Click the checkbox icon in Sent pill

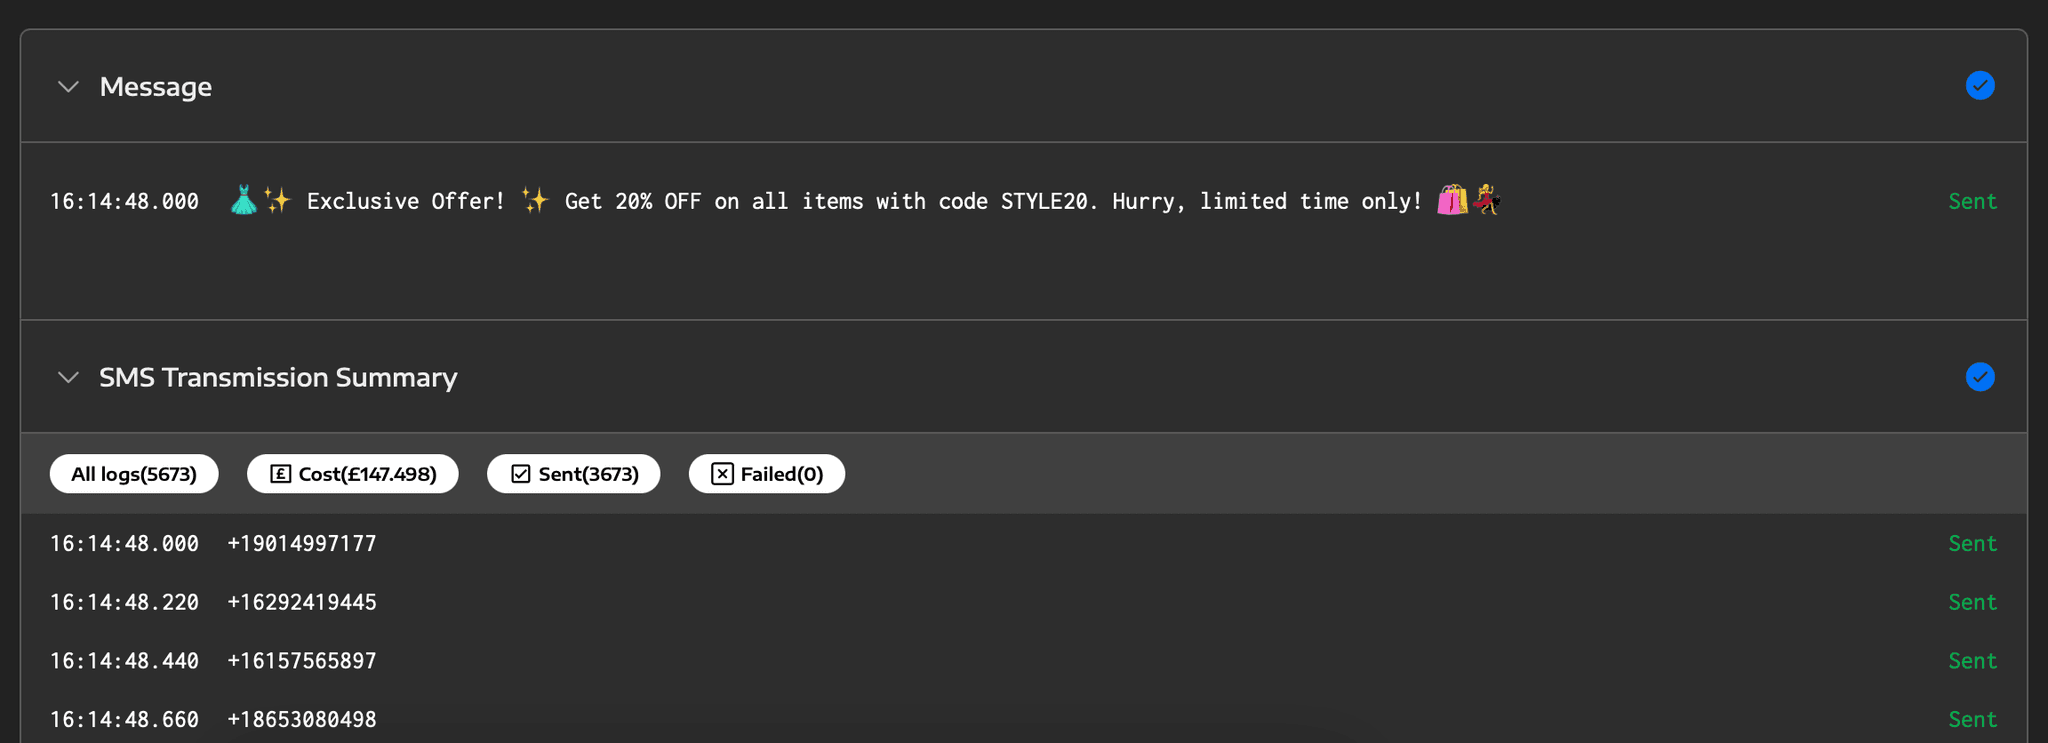pos(521,474)
